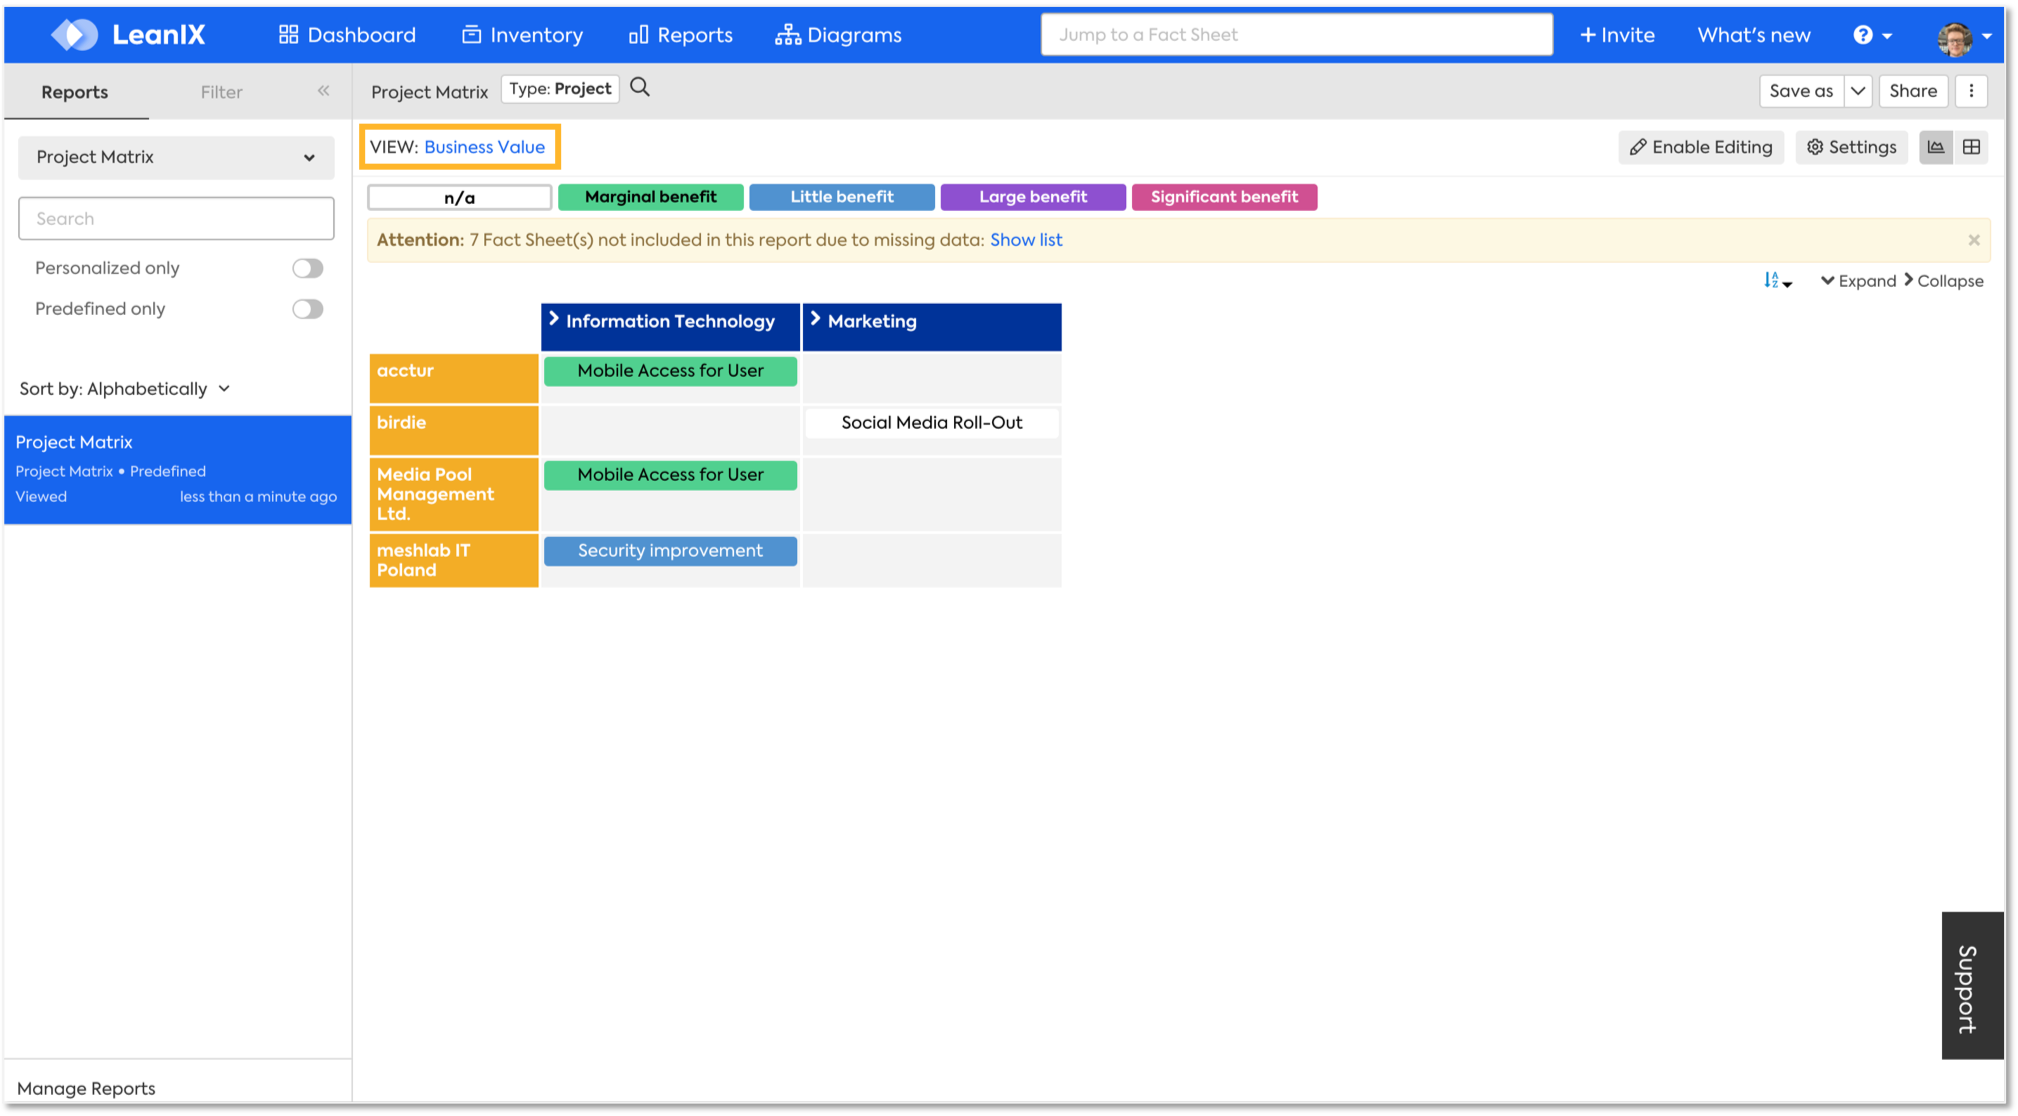Switch to the Filter tab
This screenshot has width=2018, height=1116.
pos(221,92)
